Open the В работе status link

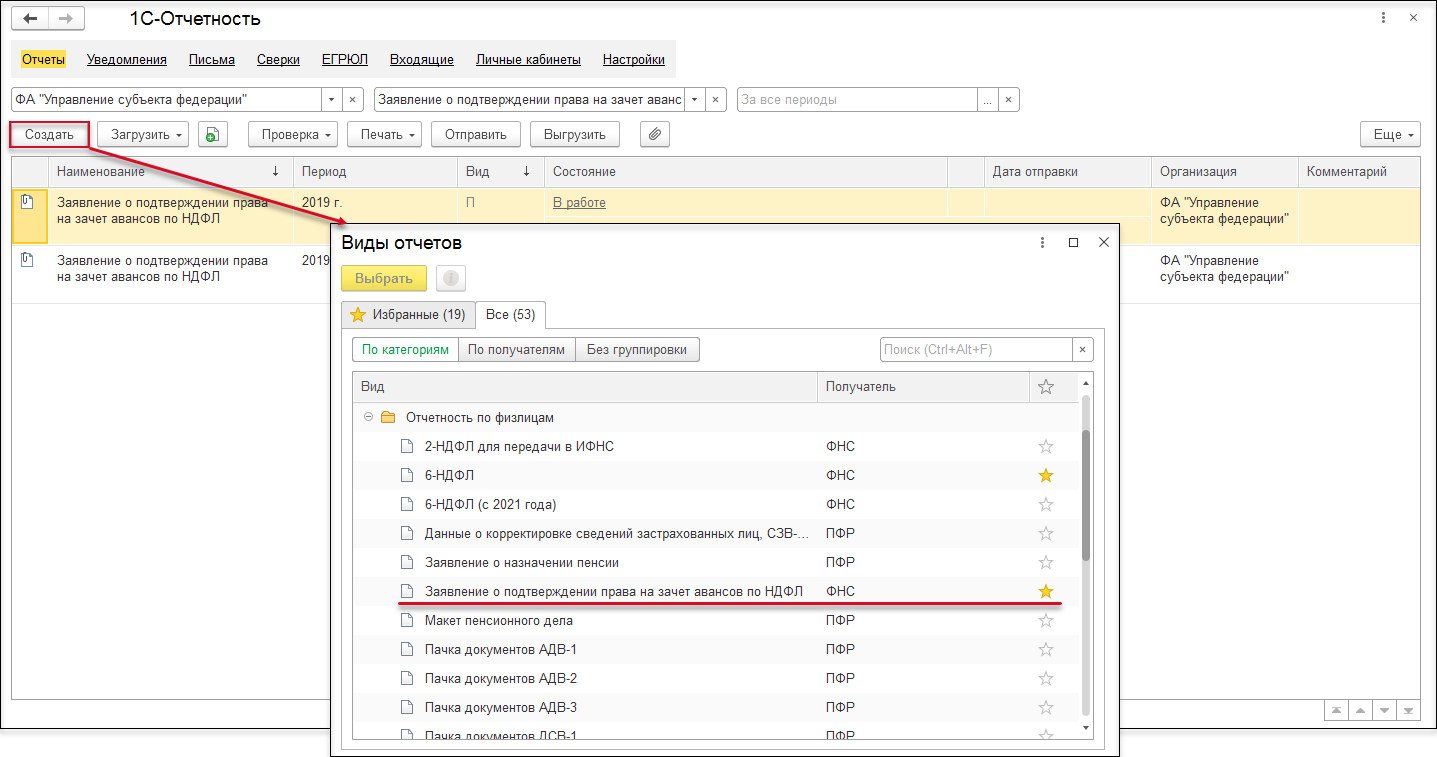(579, 202)
